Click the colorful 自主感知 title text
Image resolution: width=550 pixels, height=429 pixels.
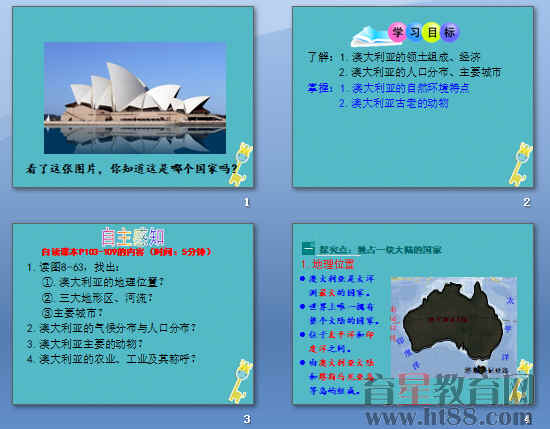pos(133,236)
